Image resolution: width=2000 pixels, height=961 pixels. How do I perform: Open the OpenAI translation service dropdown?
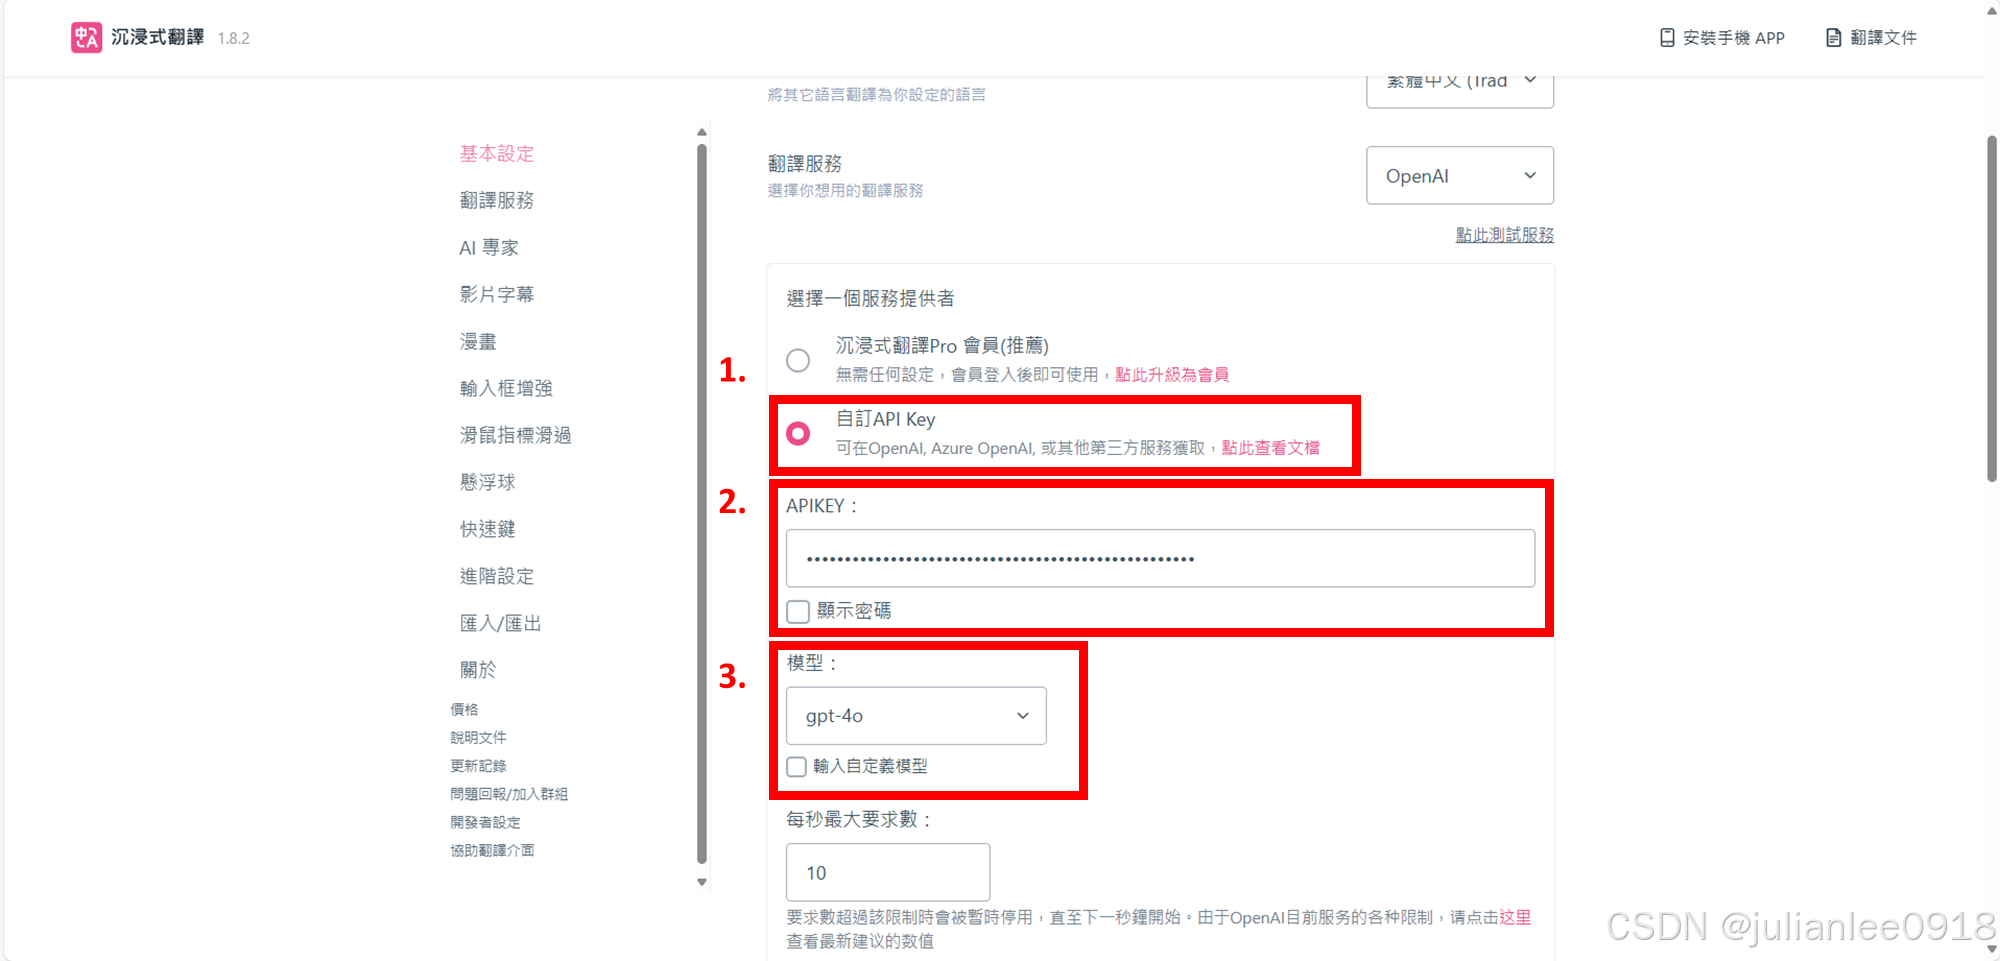pyautogui.click(x=1460, y=176)
